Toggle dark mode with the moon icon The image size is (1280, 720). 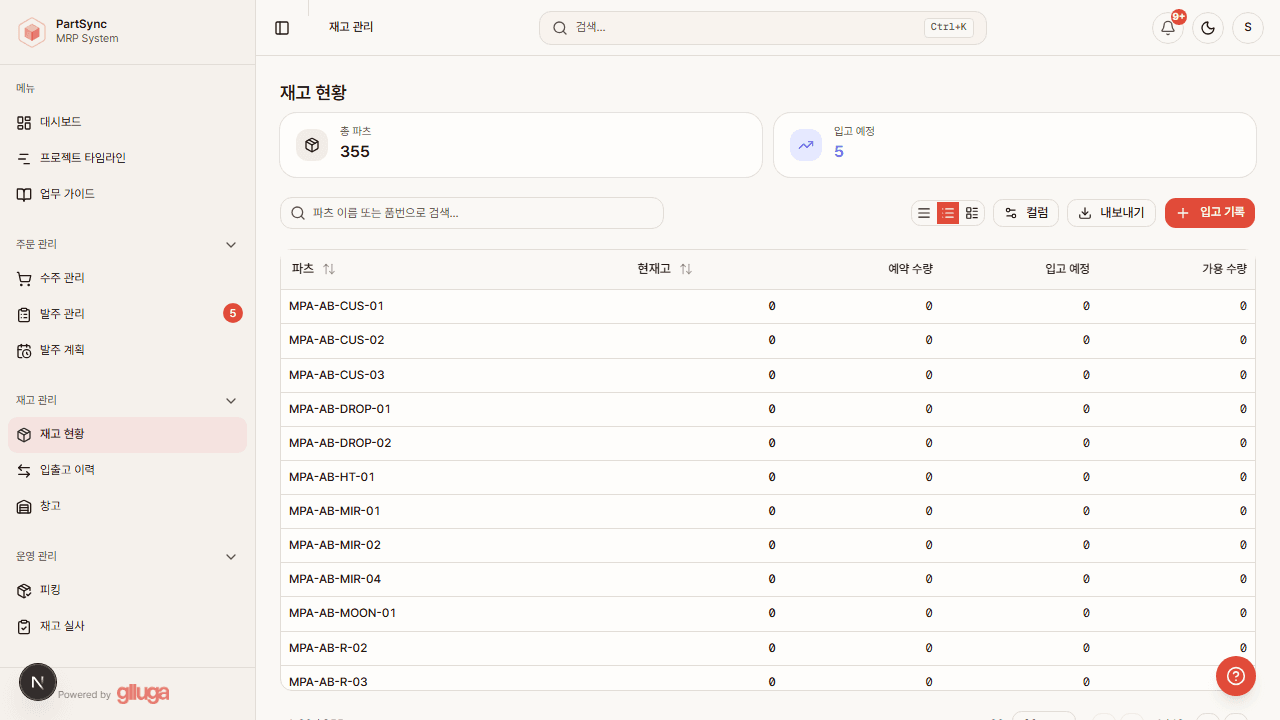tap(1207, 27)
